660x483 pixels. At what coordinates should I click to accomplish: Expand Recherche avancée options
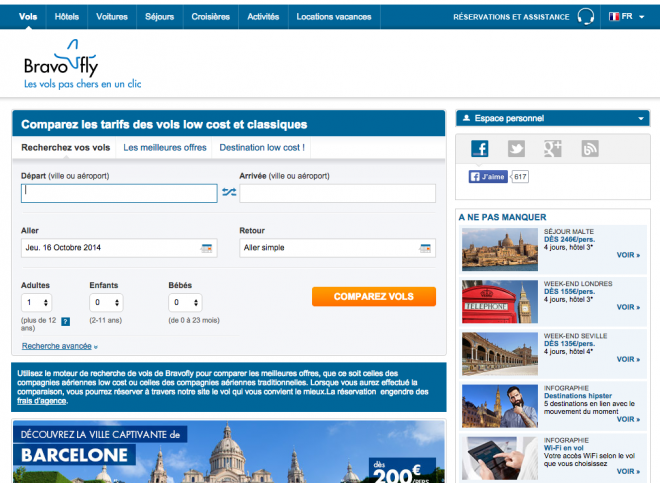[x=59, y=346]
